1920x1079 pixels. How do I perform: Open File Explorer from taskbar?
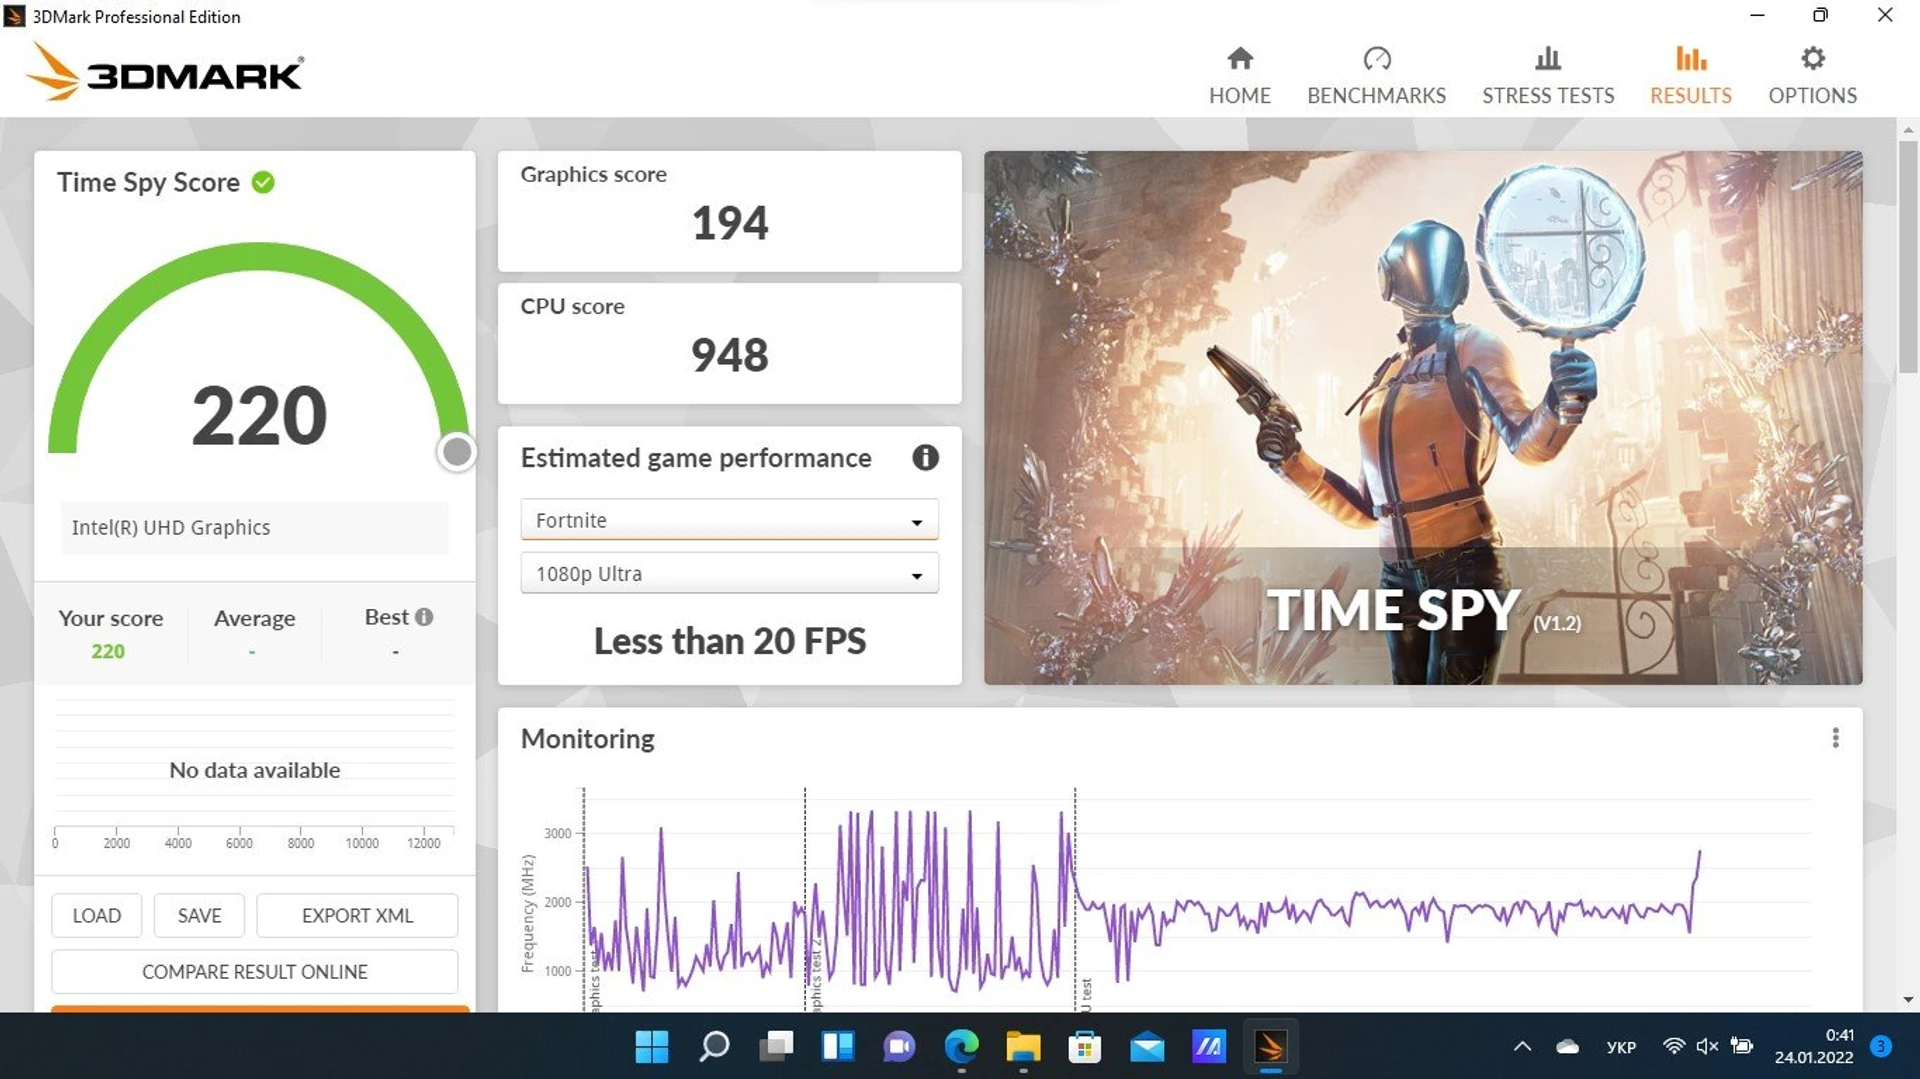1023,1046
